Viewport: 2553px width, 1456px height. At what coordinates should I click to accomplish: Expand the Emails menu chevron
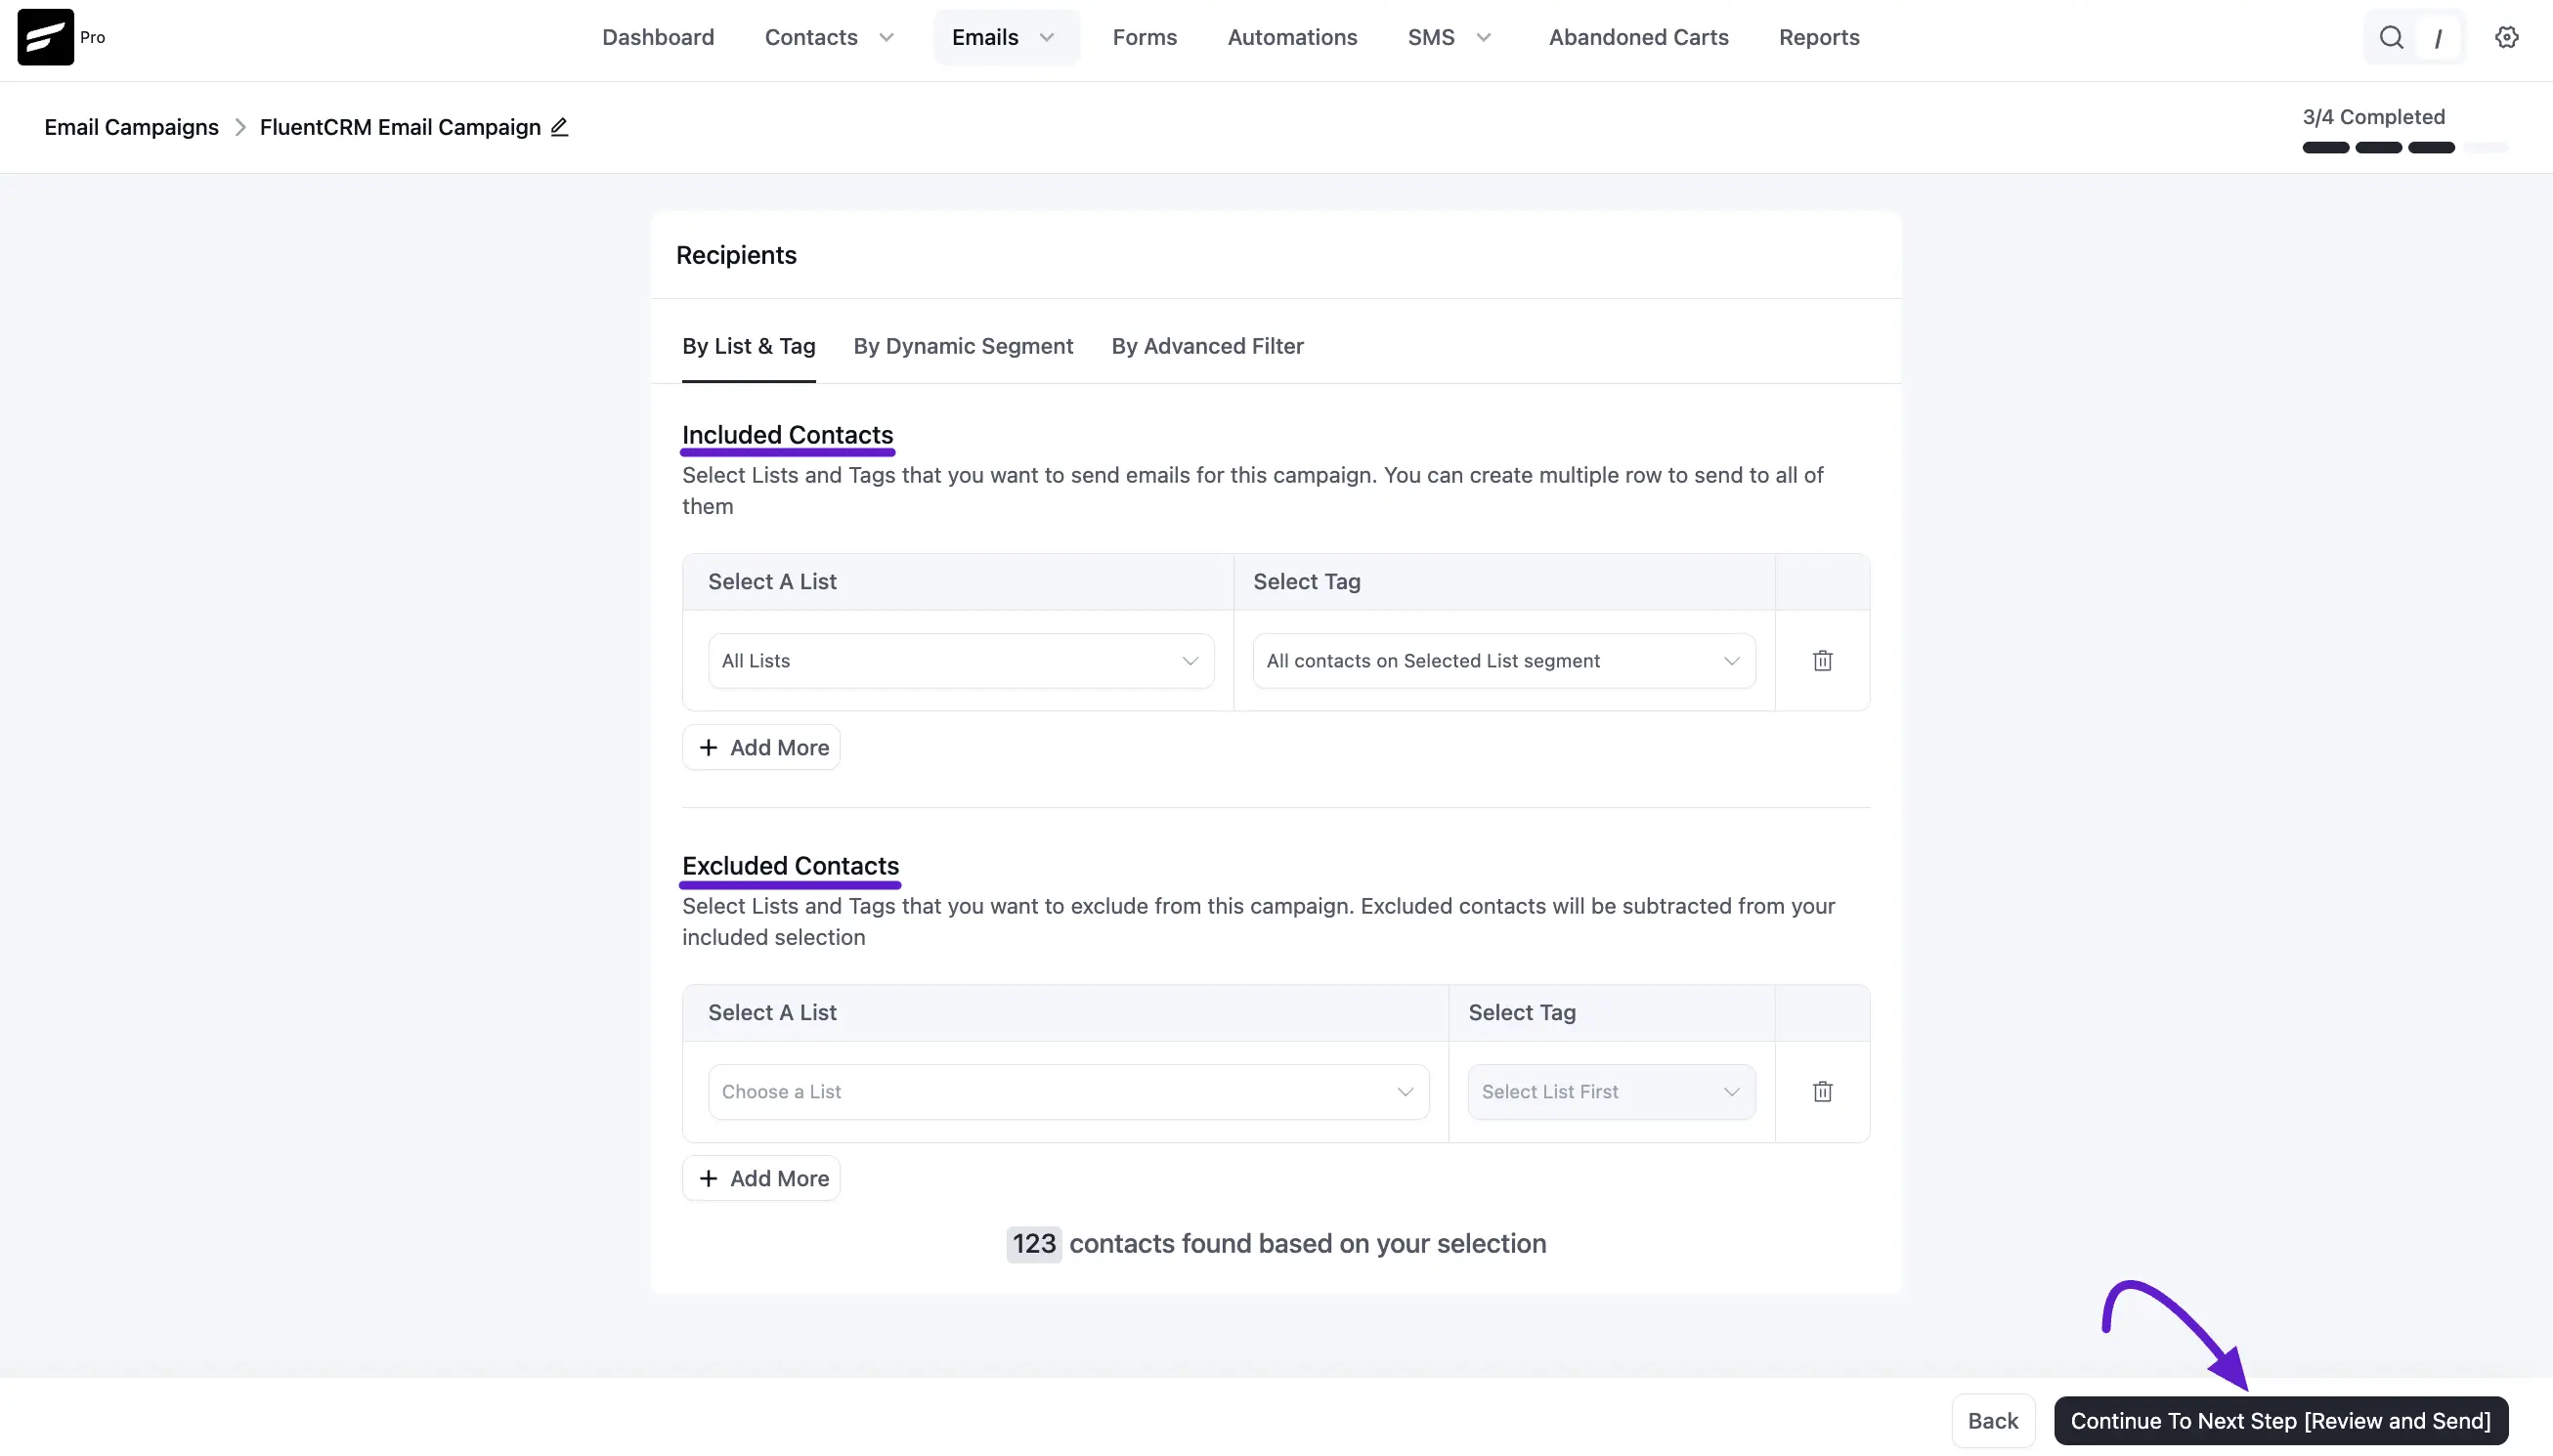(1046, 38)
